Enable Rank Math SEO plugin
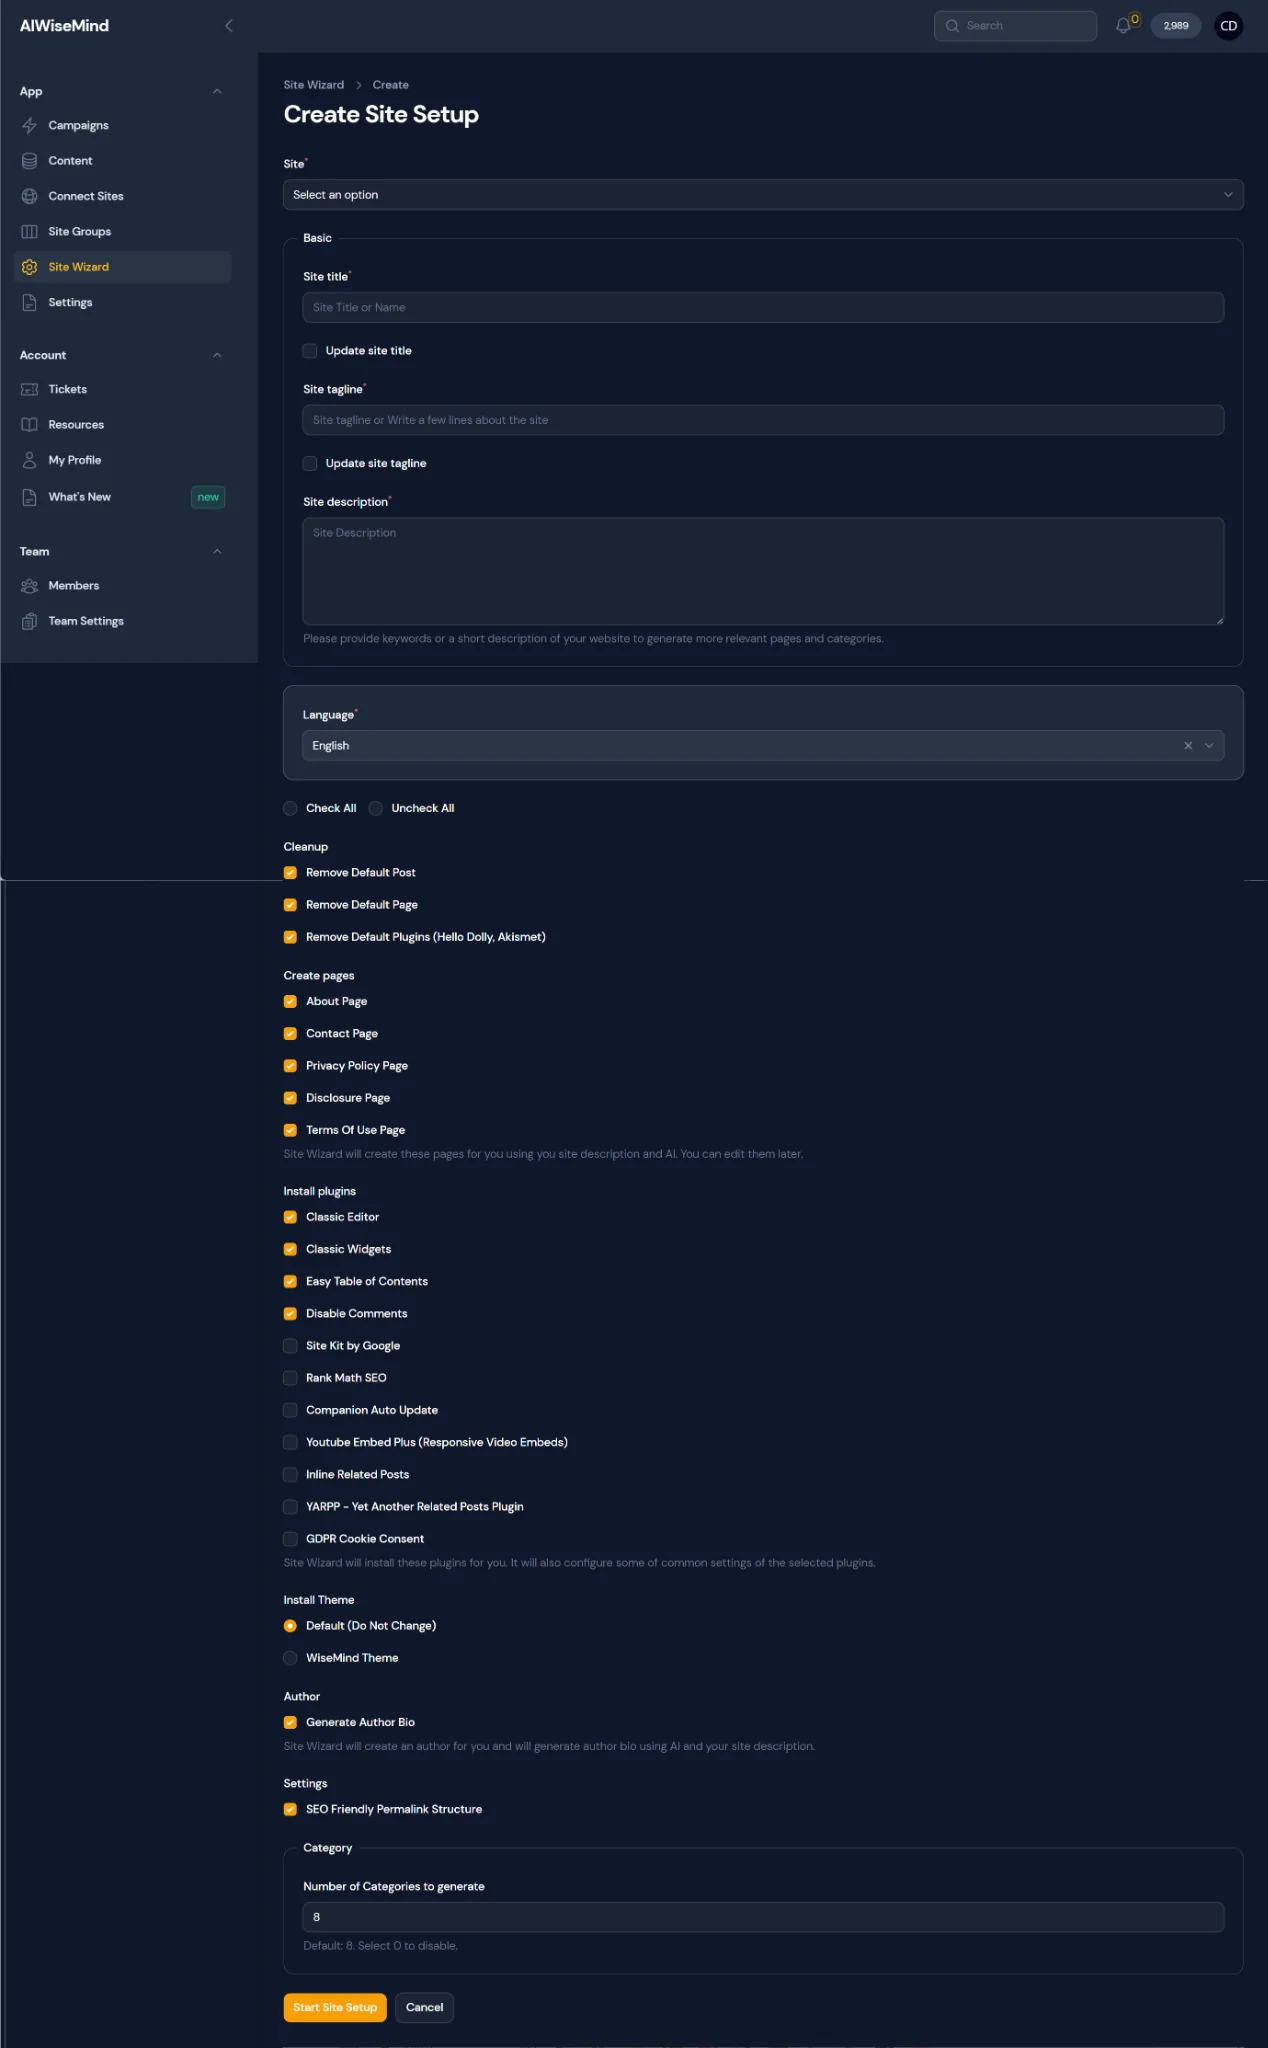 point(290,1378)
